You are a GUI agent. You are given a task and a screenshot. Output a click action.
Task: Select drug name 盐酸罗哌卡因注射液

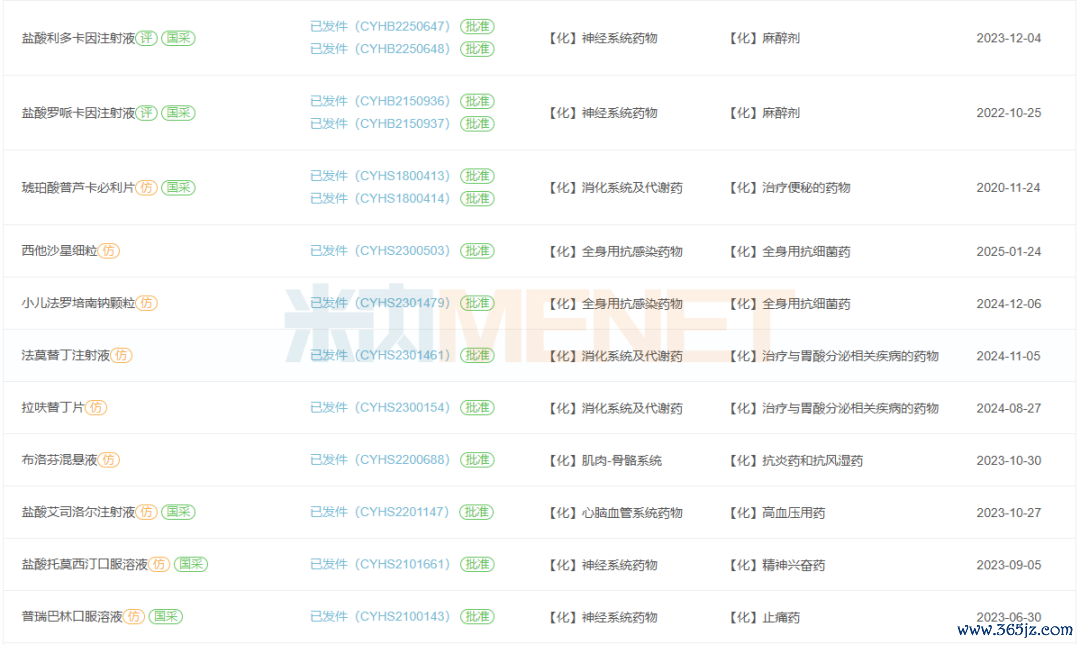click(x=79, y=112)
